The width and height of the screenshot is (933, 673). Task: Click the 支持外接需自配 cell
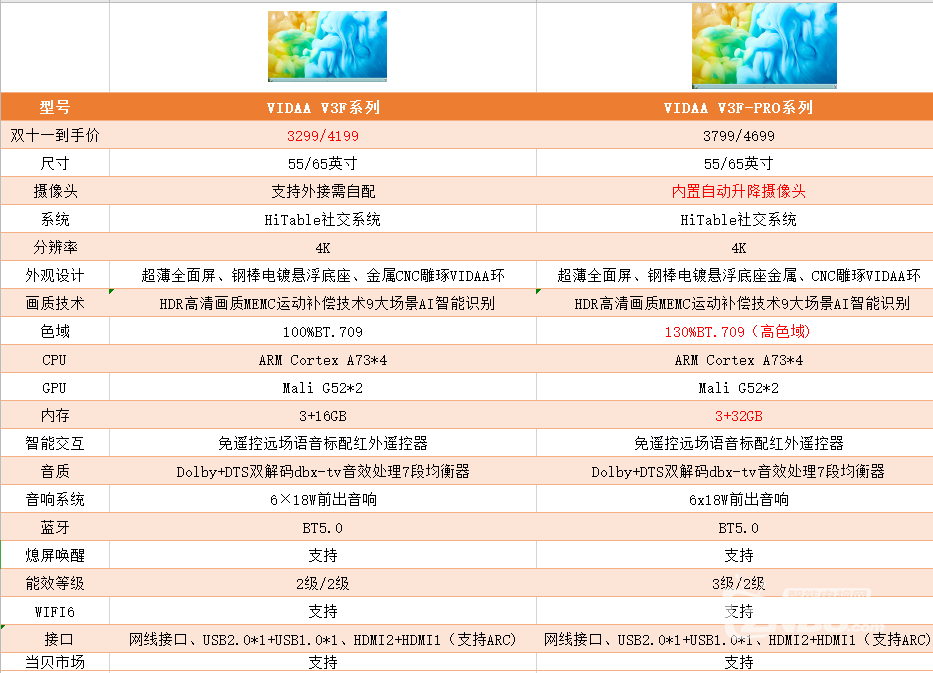tap(323, 191)
